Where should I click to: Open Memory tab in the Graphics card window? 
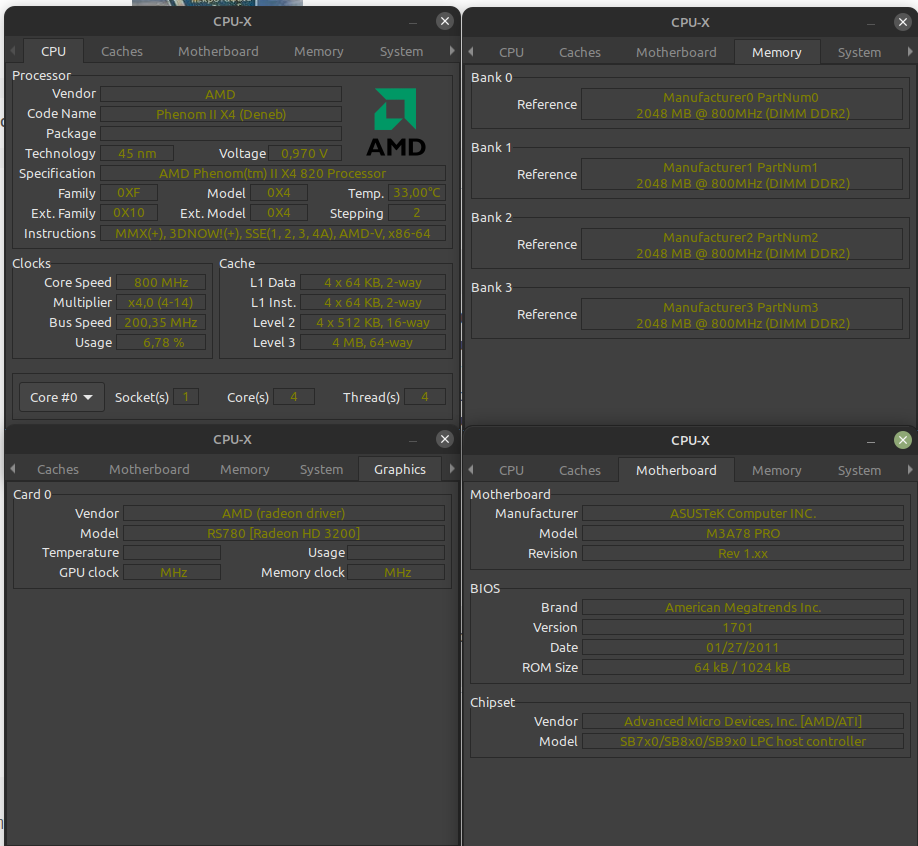tap(245, 470)
